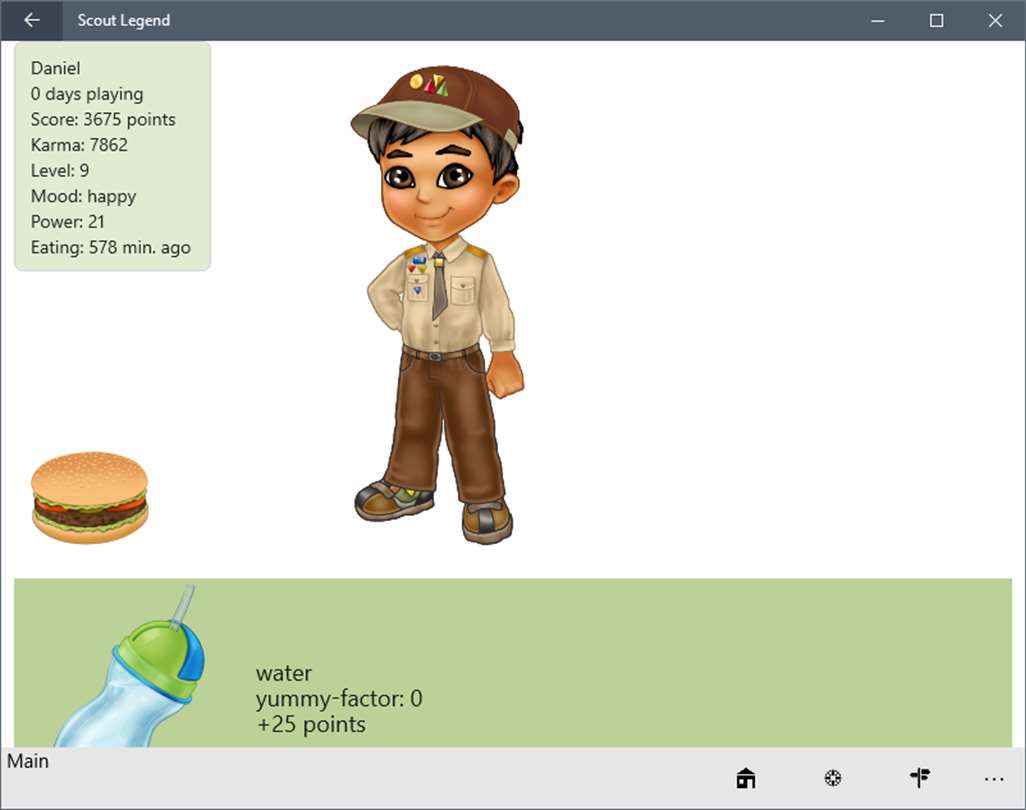Select the 'Karma: 7862' stat line
This screenshot has width=1026, height=810.
pyautogui.click(x=79, y=145)
